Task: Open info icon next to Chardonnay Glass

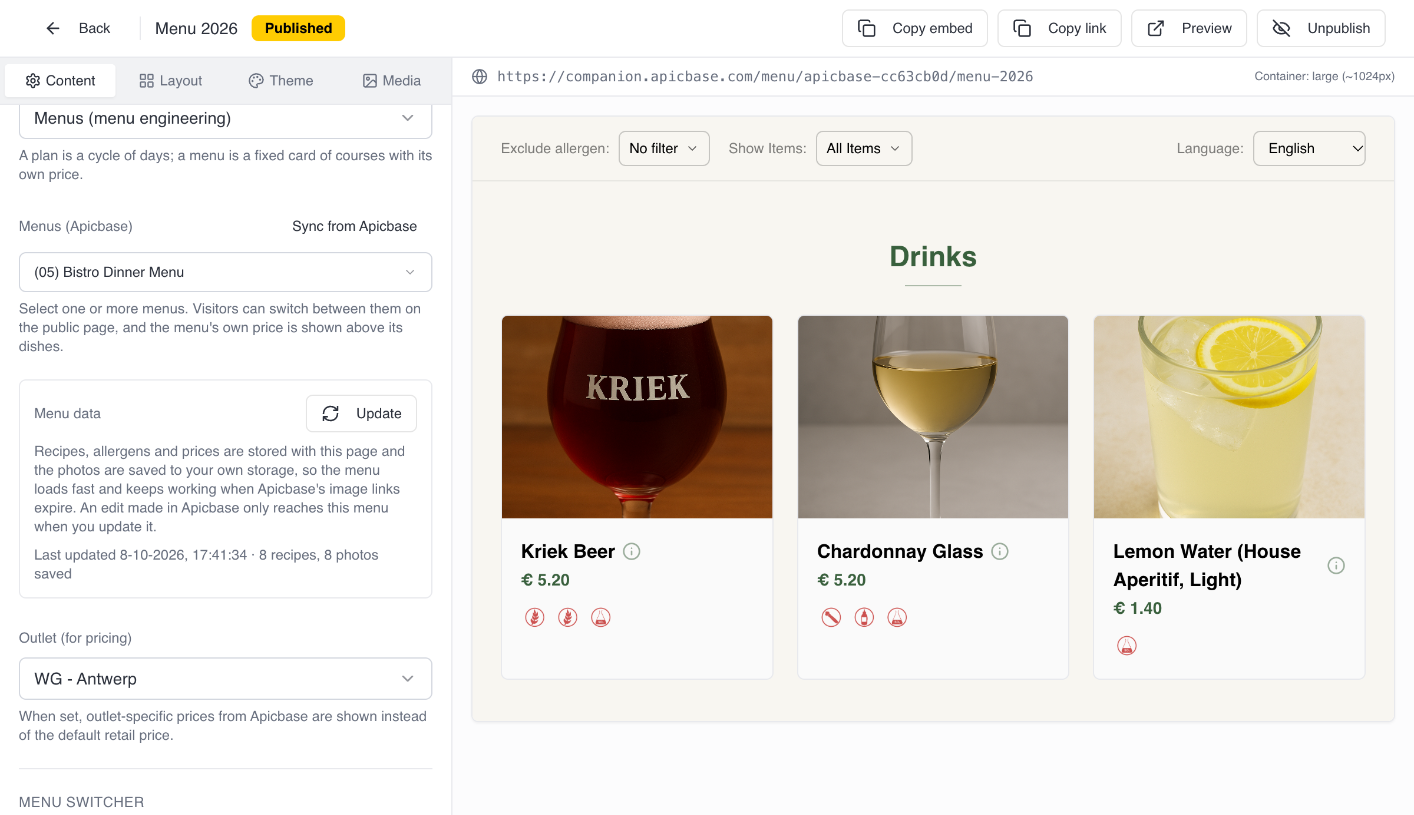Action: 999,551
